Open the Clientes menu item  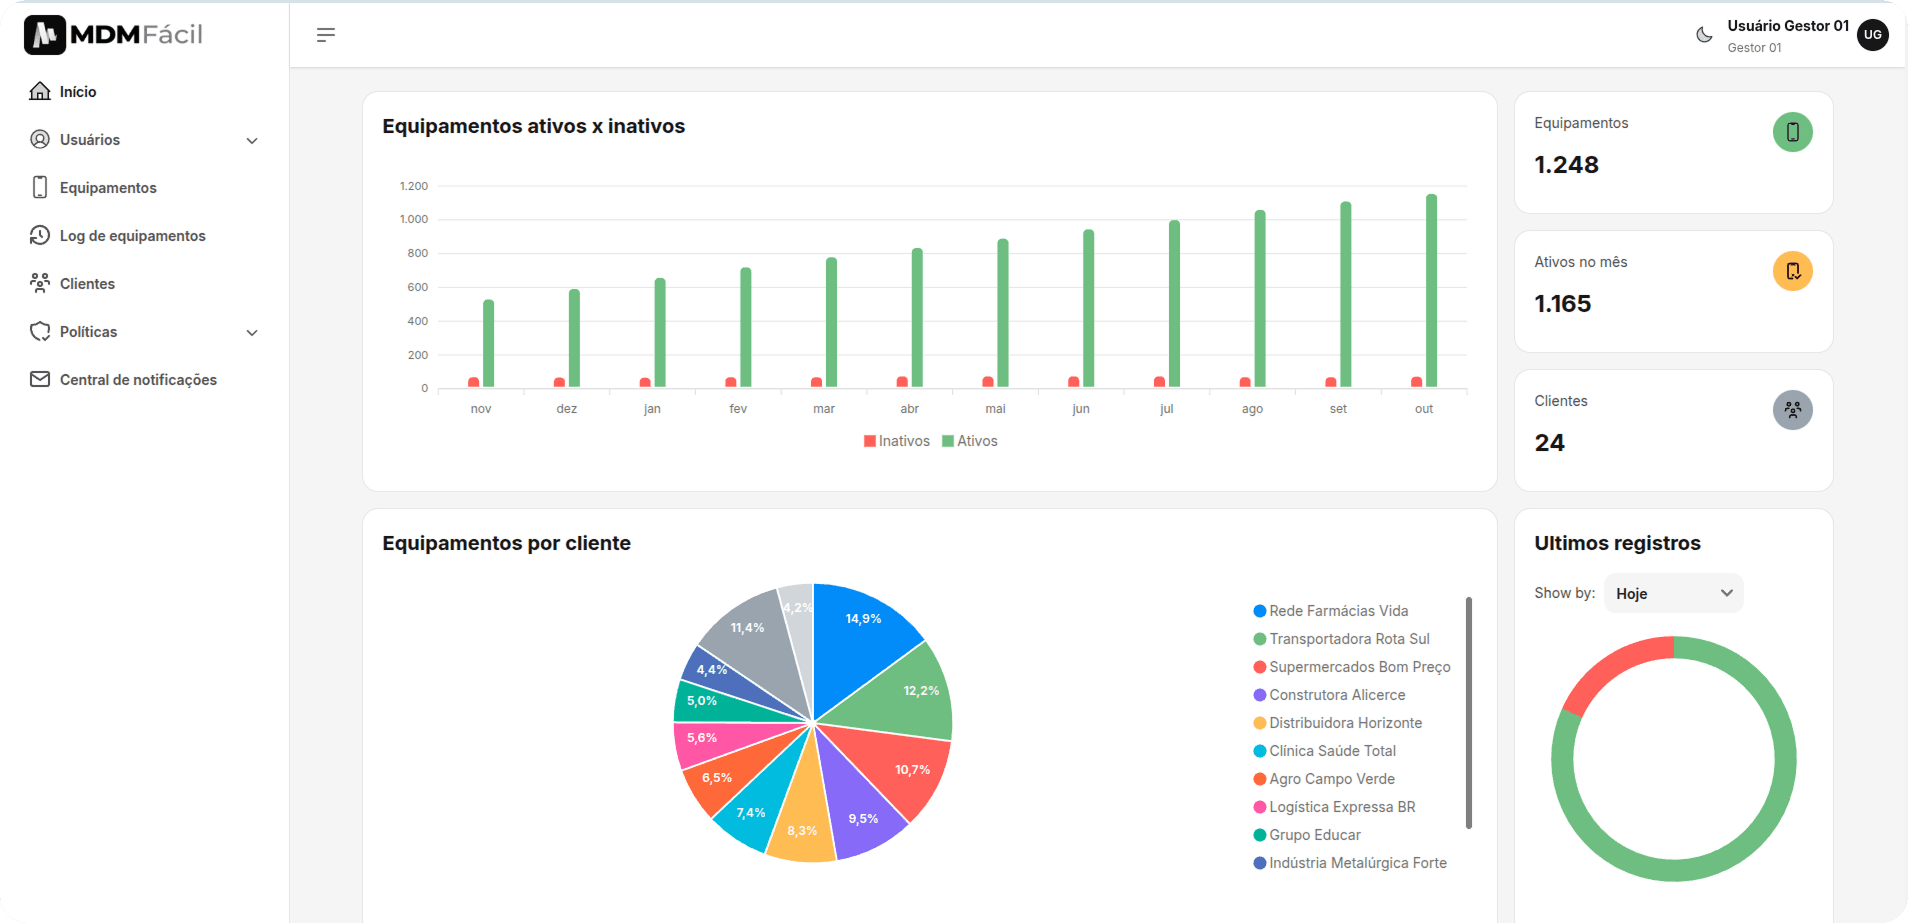pyautogui.click(x=87, y=283)
